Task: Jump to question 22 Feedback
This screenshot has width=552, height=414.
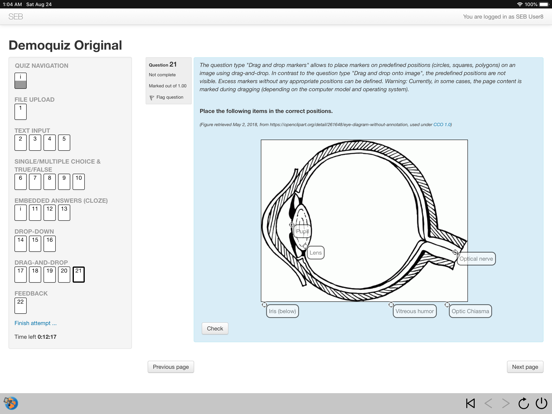Action: point(20,306)
